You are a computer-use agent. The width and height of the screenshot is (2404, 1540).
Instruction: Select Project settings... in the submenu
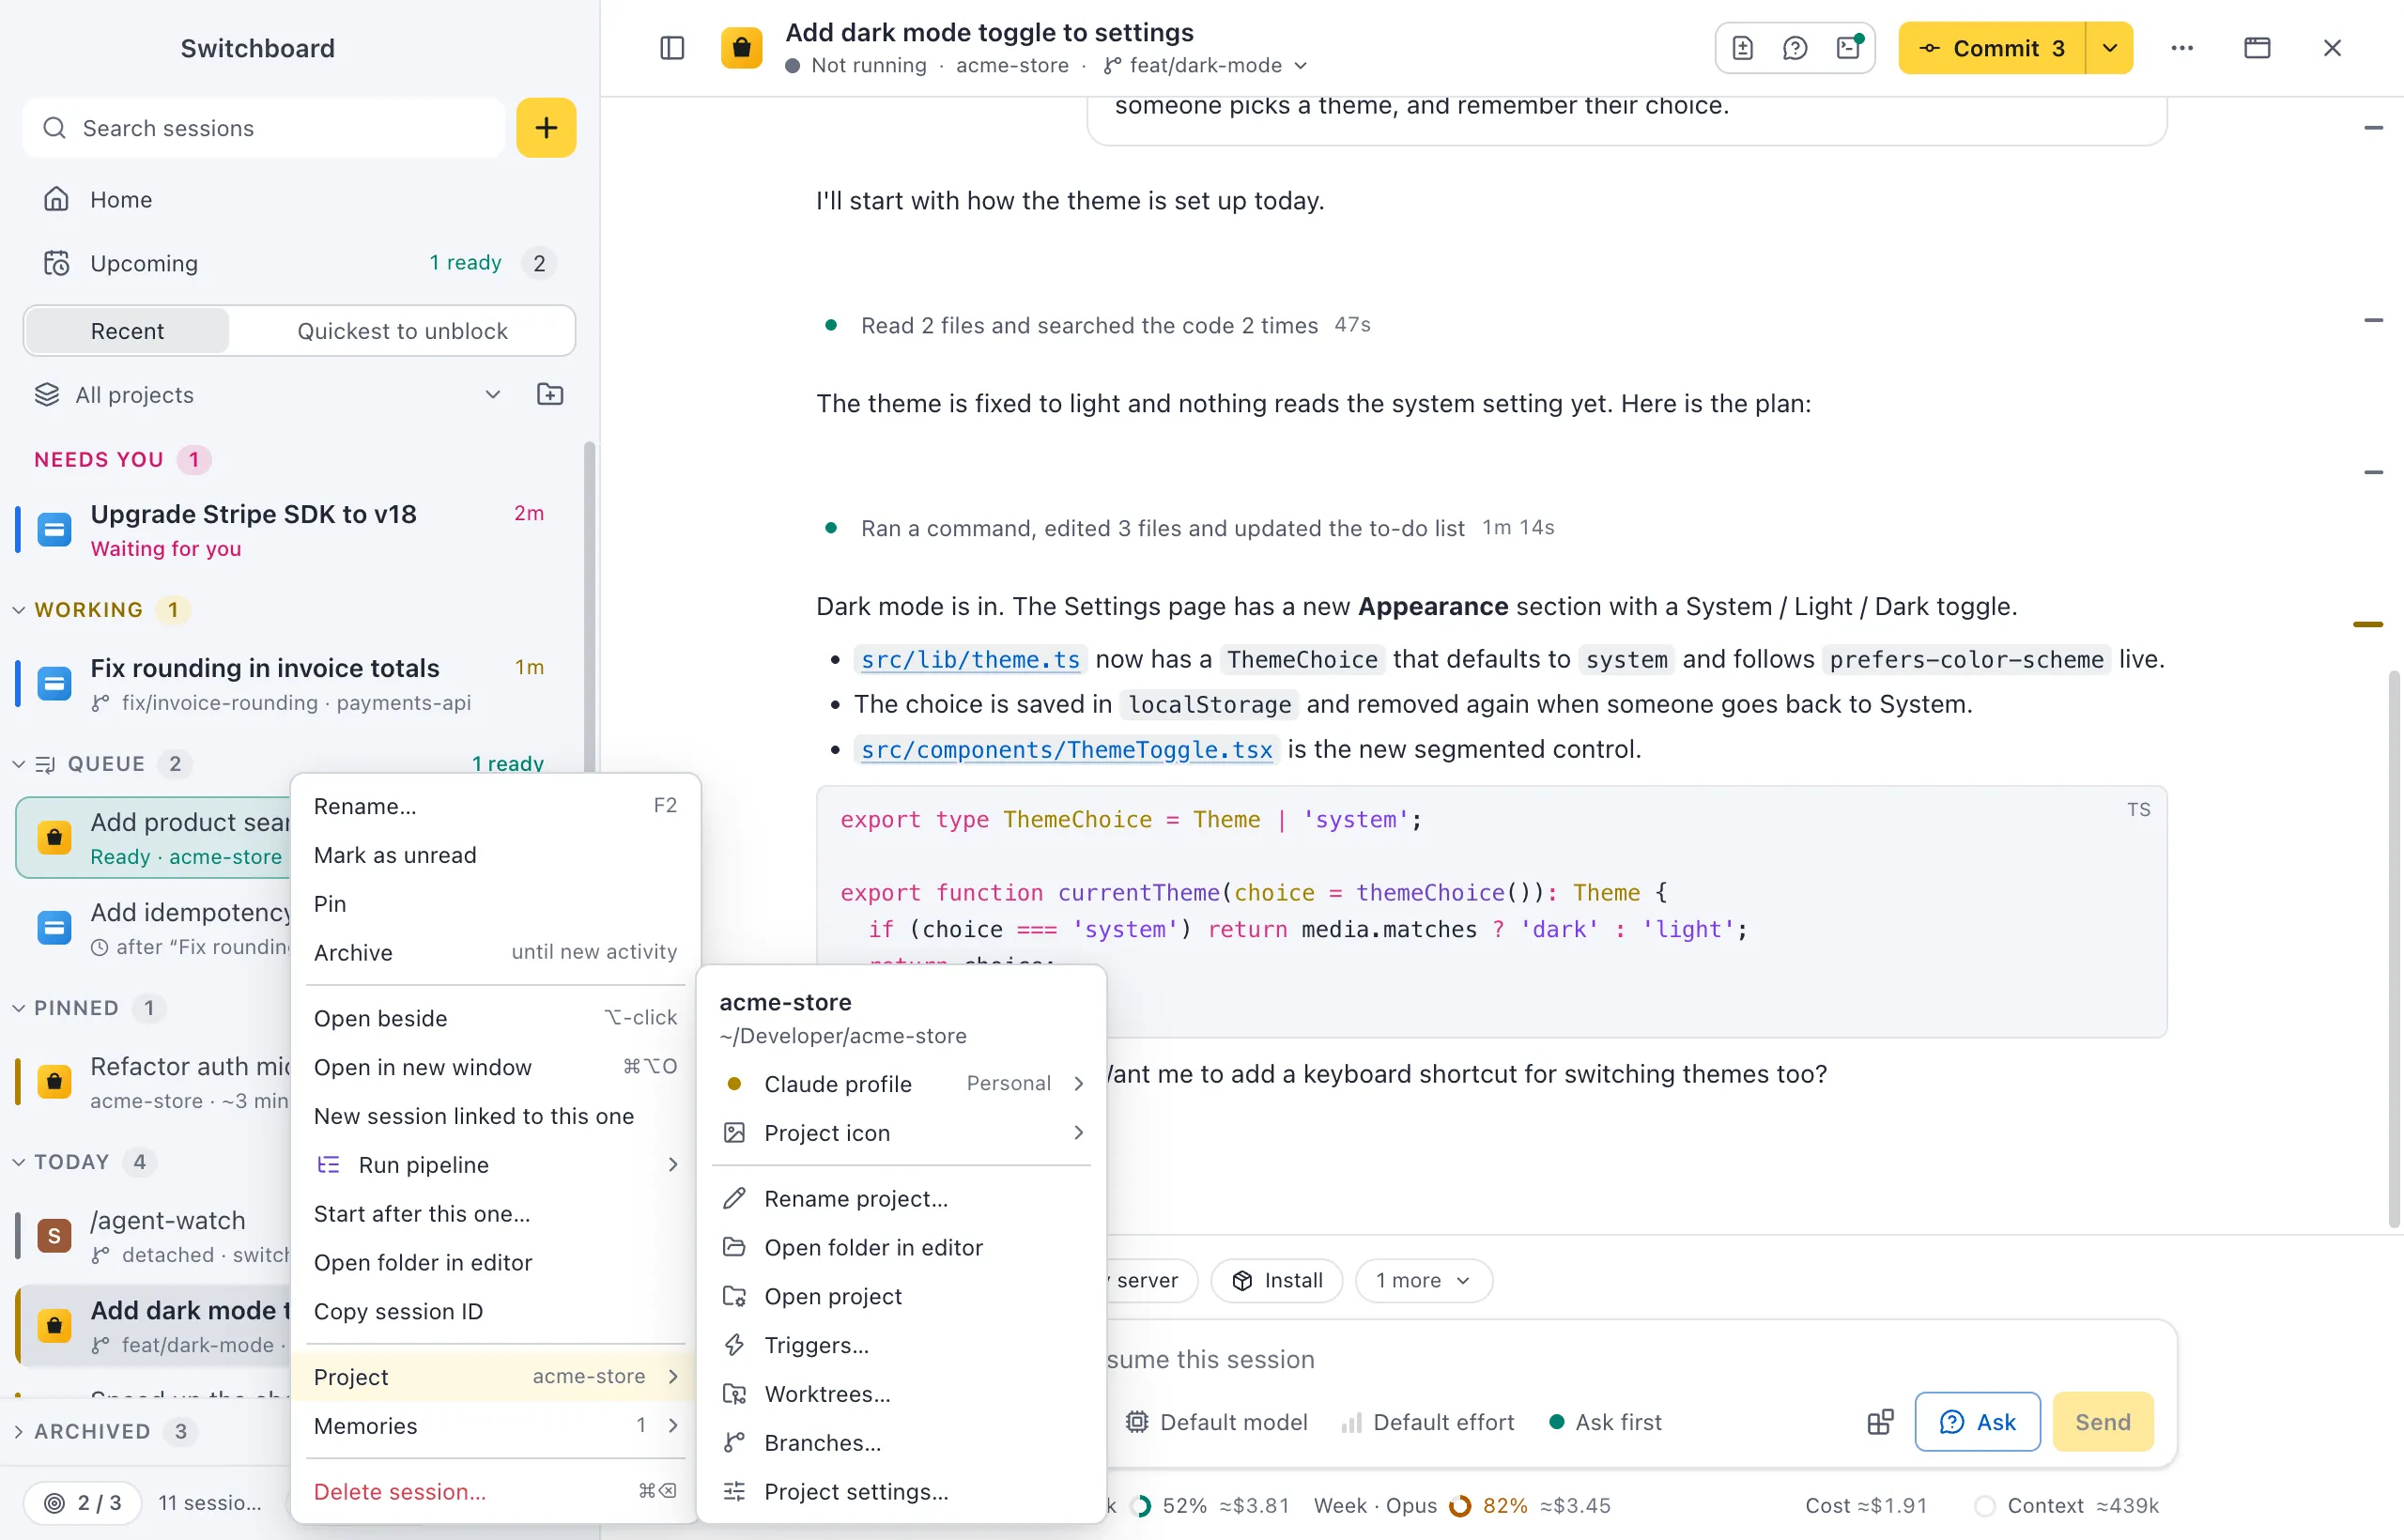901,1491
